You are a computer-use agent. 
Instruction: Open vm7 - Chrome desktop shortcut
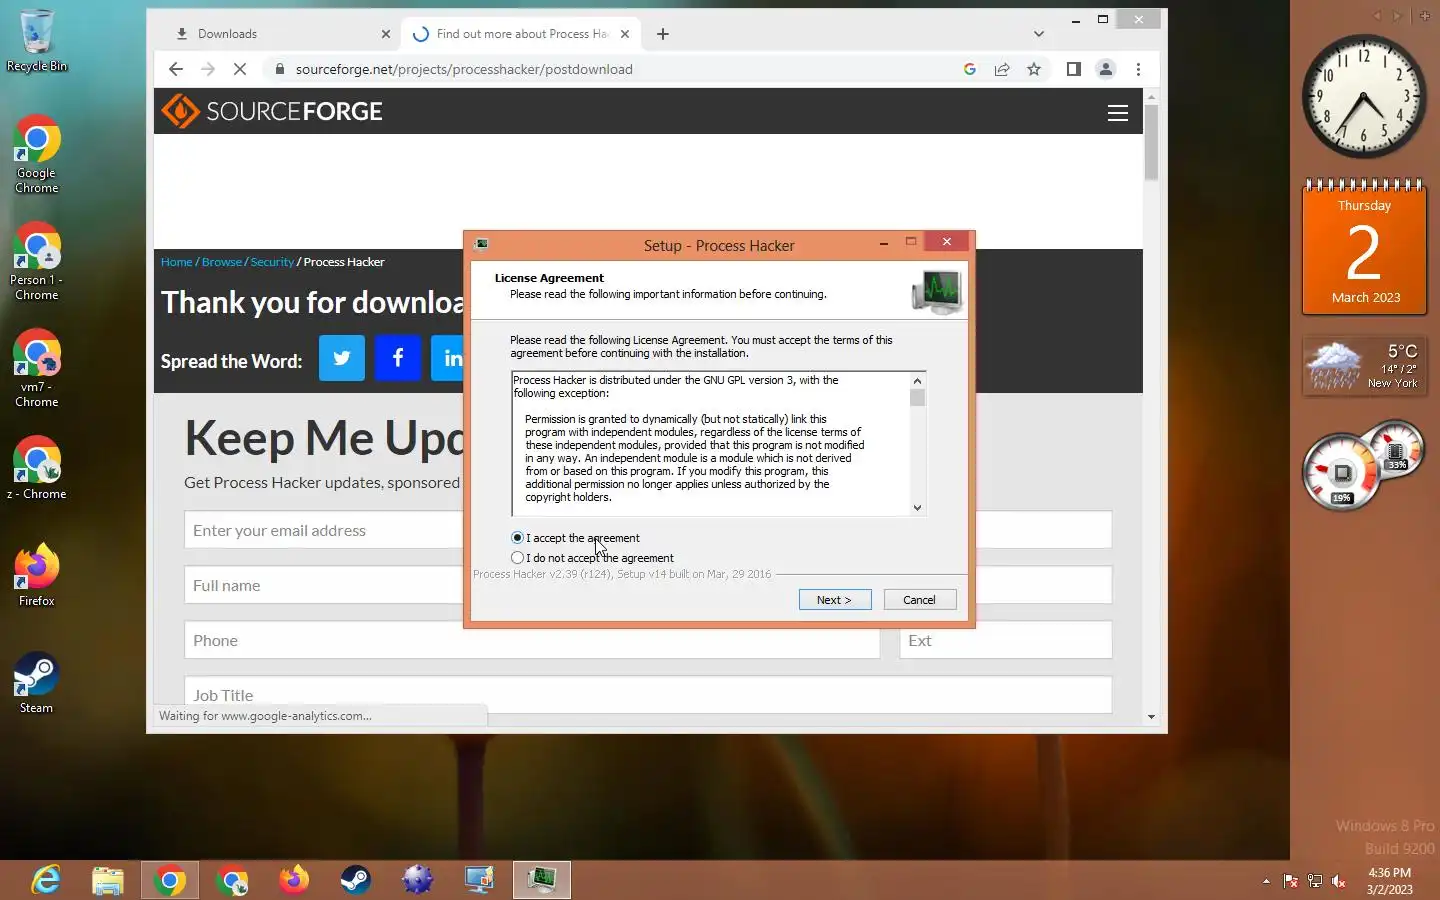point(37,369)
